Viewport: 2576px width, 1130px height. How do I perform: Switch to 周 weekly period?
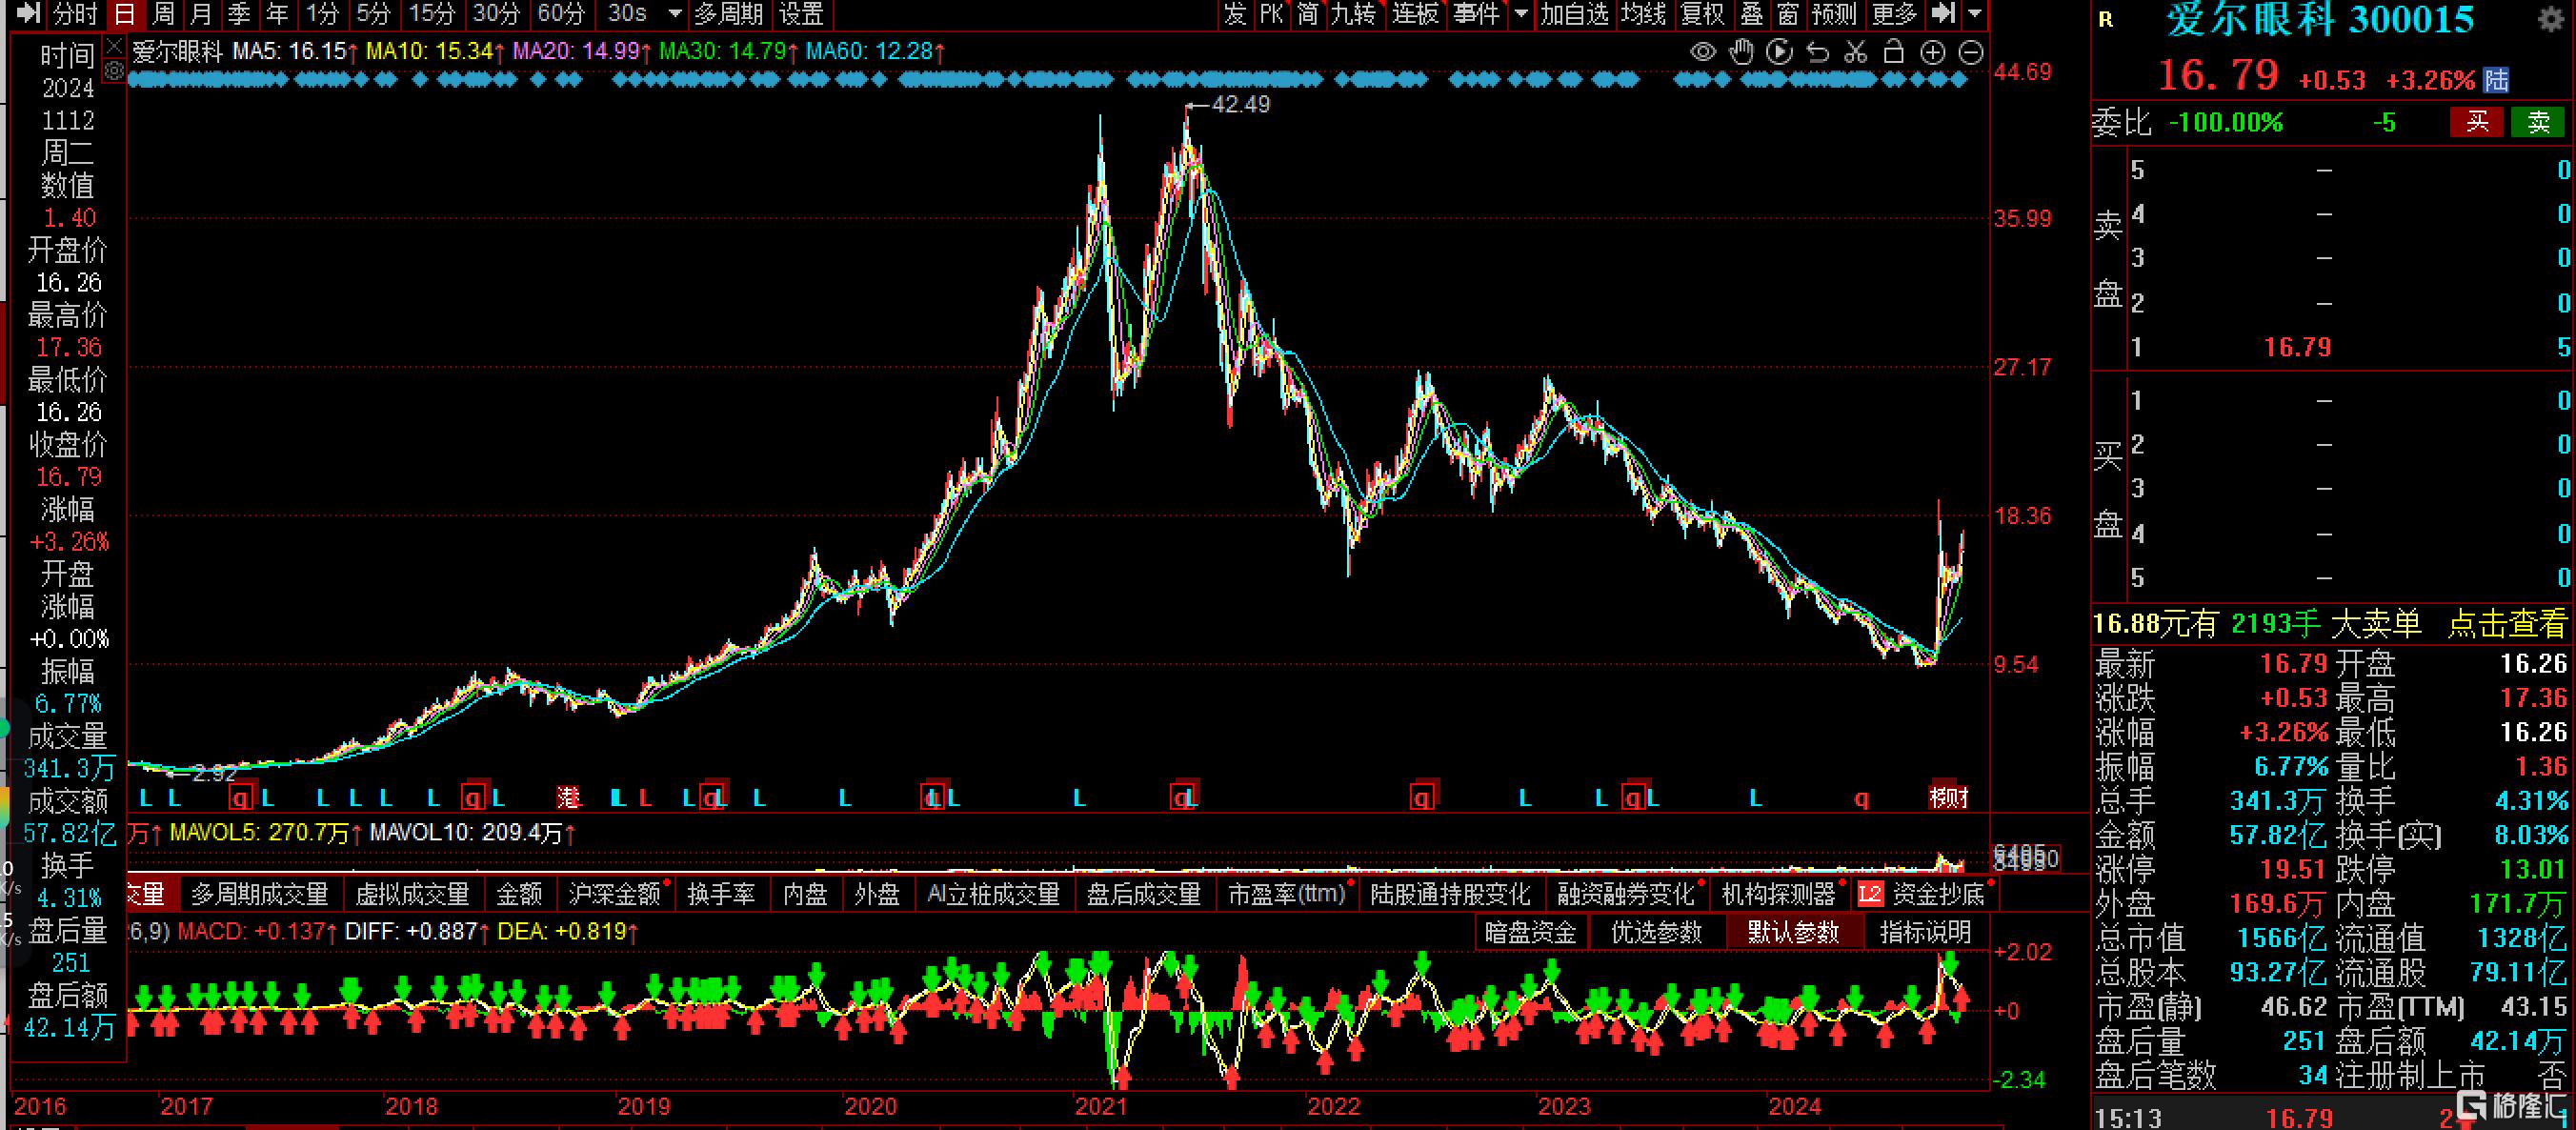coord(162,14)
